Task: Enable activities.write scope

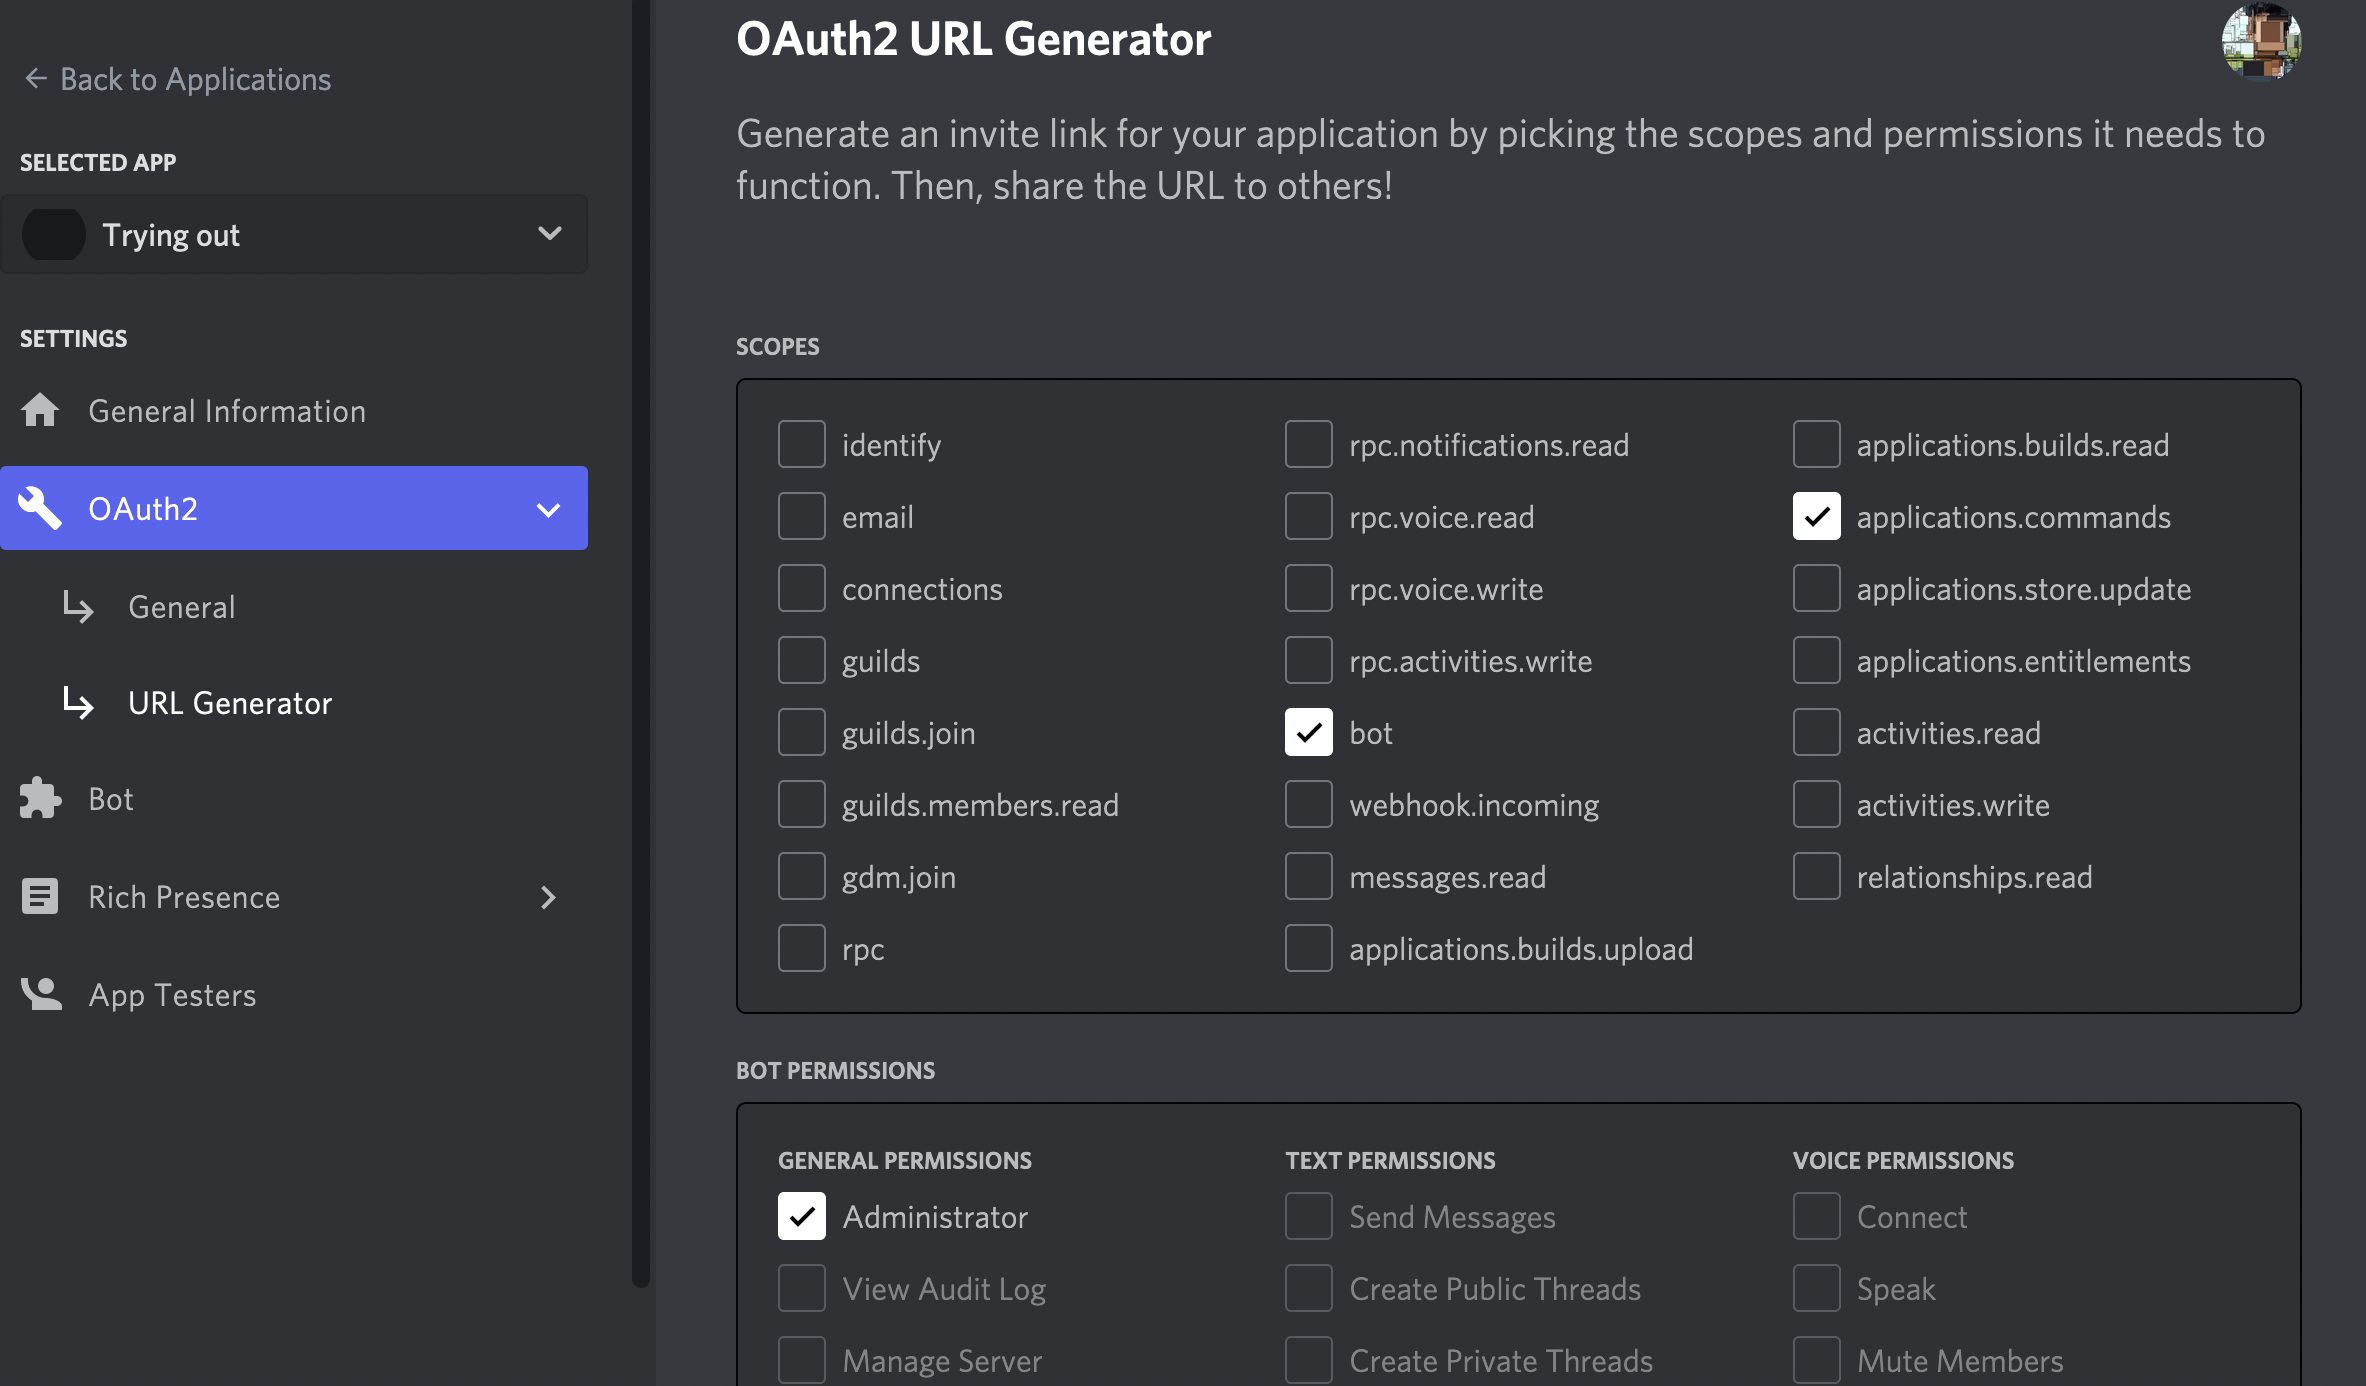Action: (x=1817, y=804)
